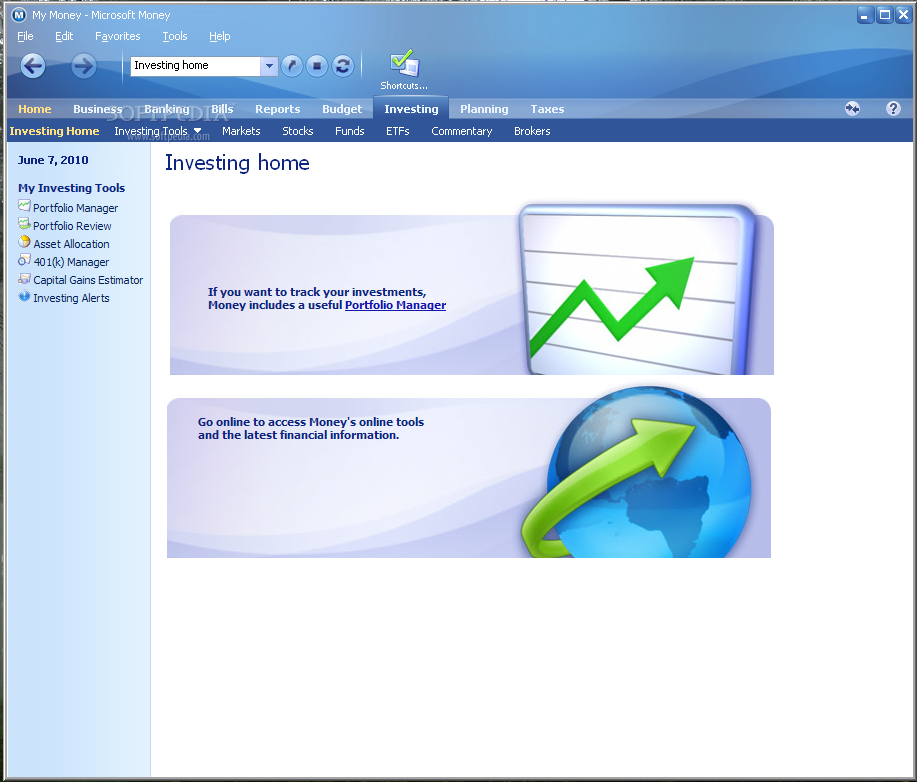Viewport: 917px width, 782px height.
Task: Click the 401(k) Manager sidebar icon
Action: coord(24,260)
